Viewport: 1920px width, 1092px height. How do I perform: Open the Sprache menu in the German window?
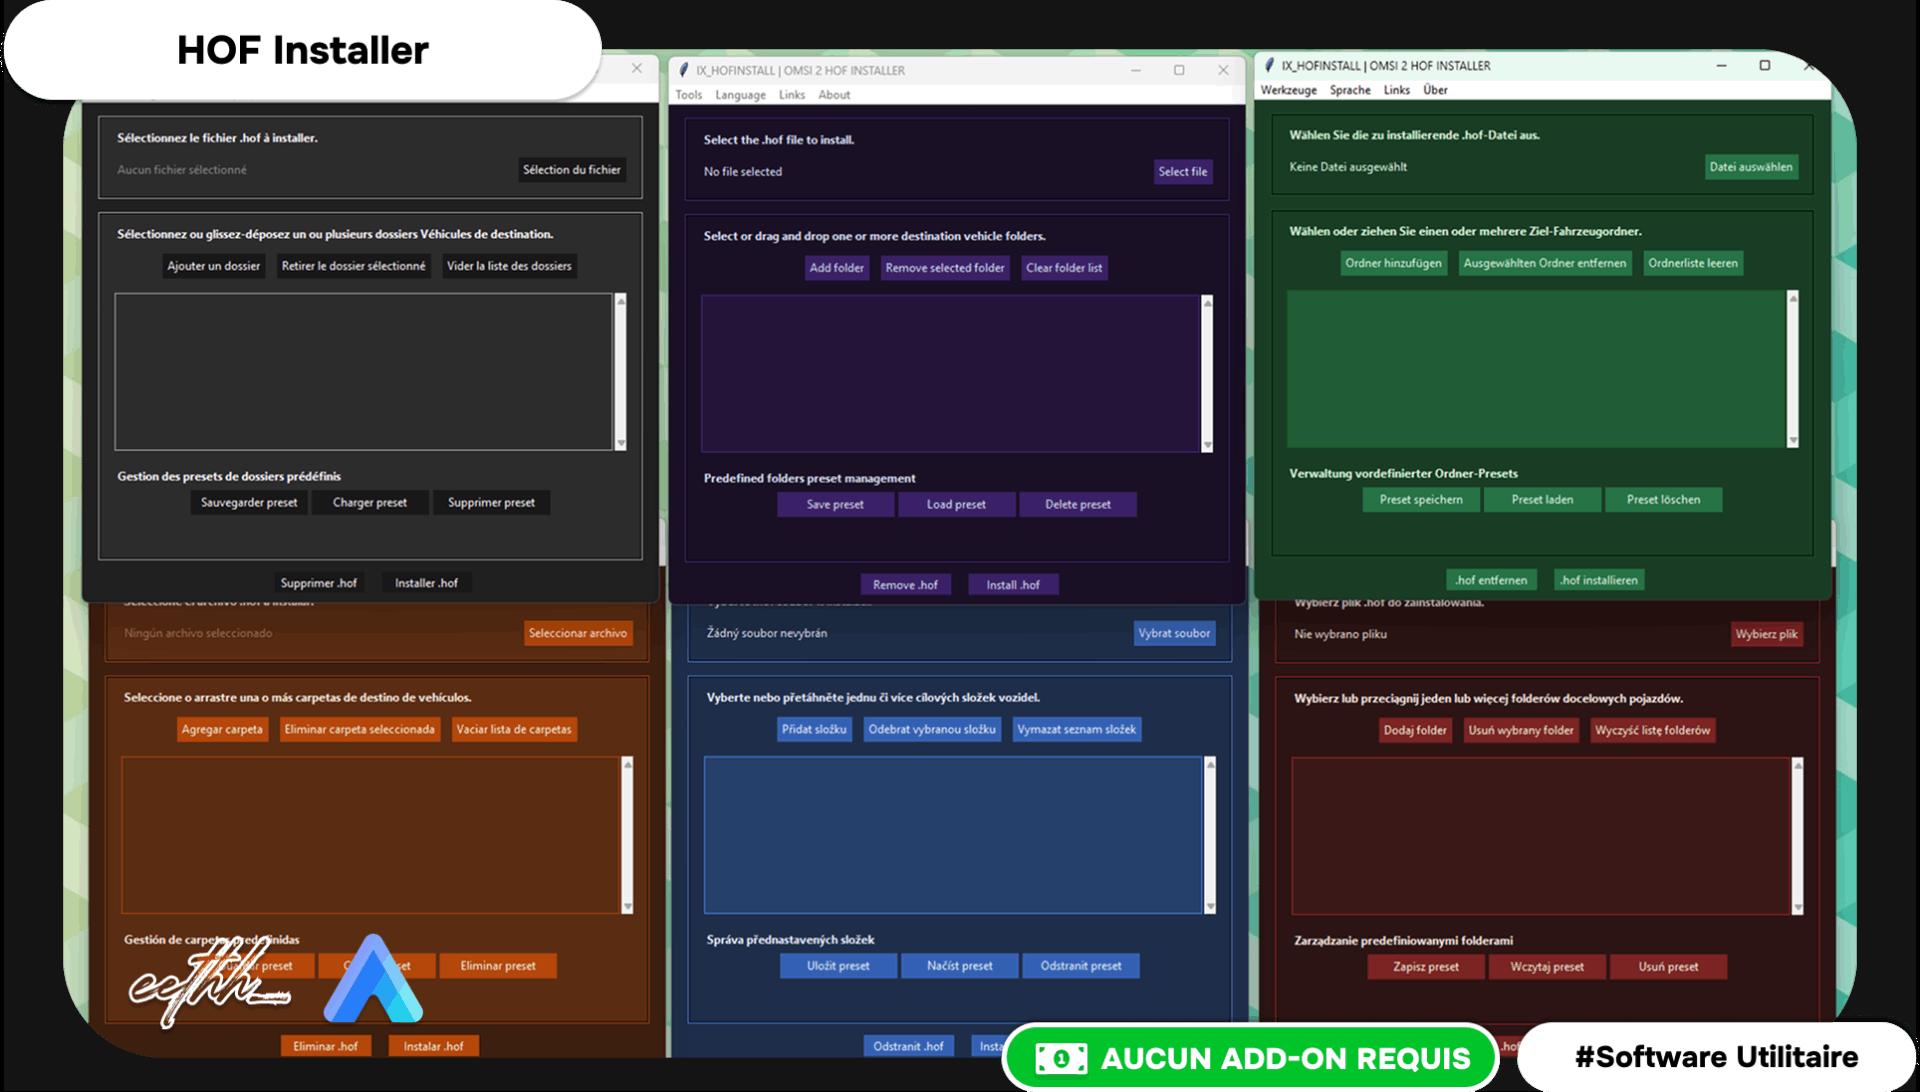tap(1350, 90)
